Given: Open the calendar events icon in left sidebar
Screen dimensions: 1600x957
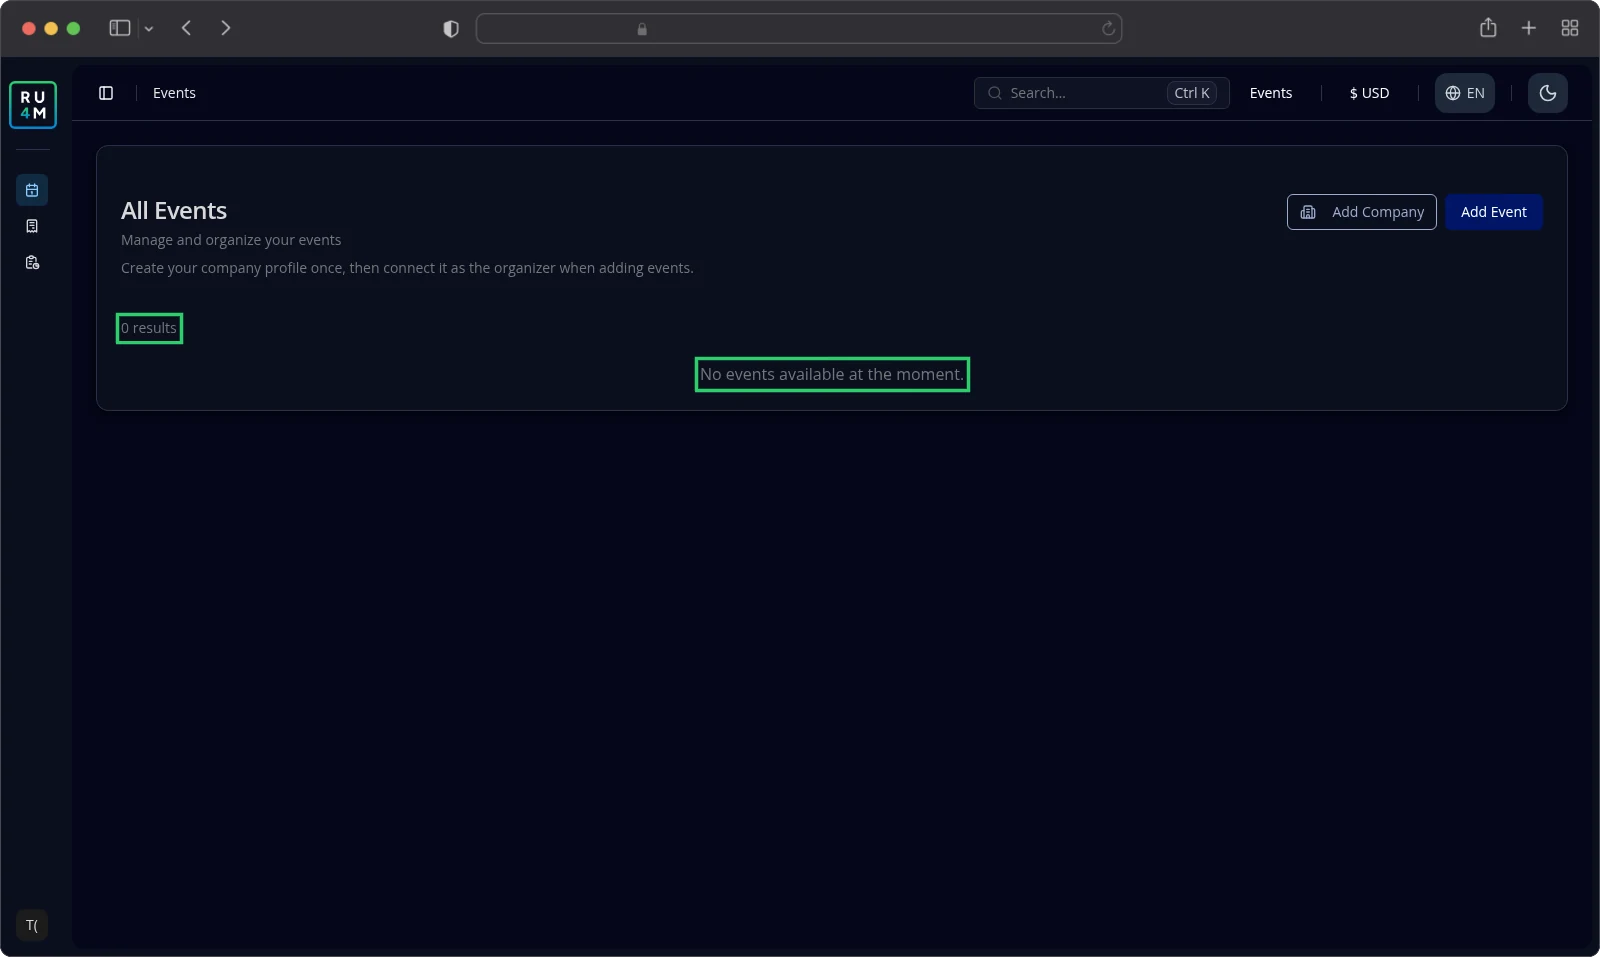Looking at the screenshot, I should coord(32,190).
